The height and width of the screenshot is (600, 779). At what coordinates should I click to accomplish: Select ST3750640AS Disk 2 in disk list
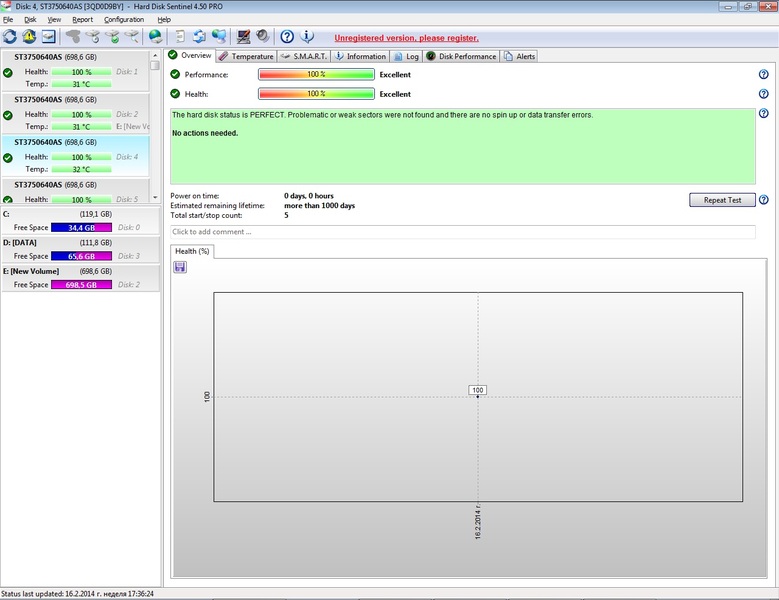pos(75,114)
